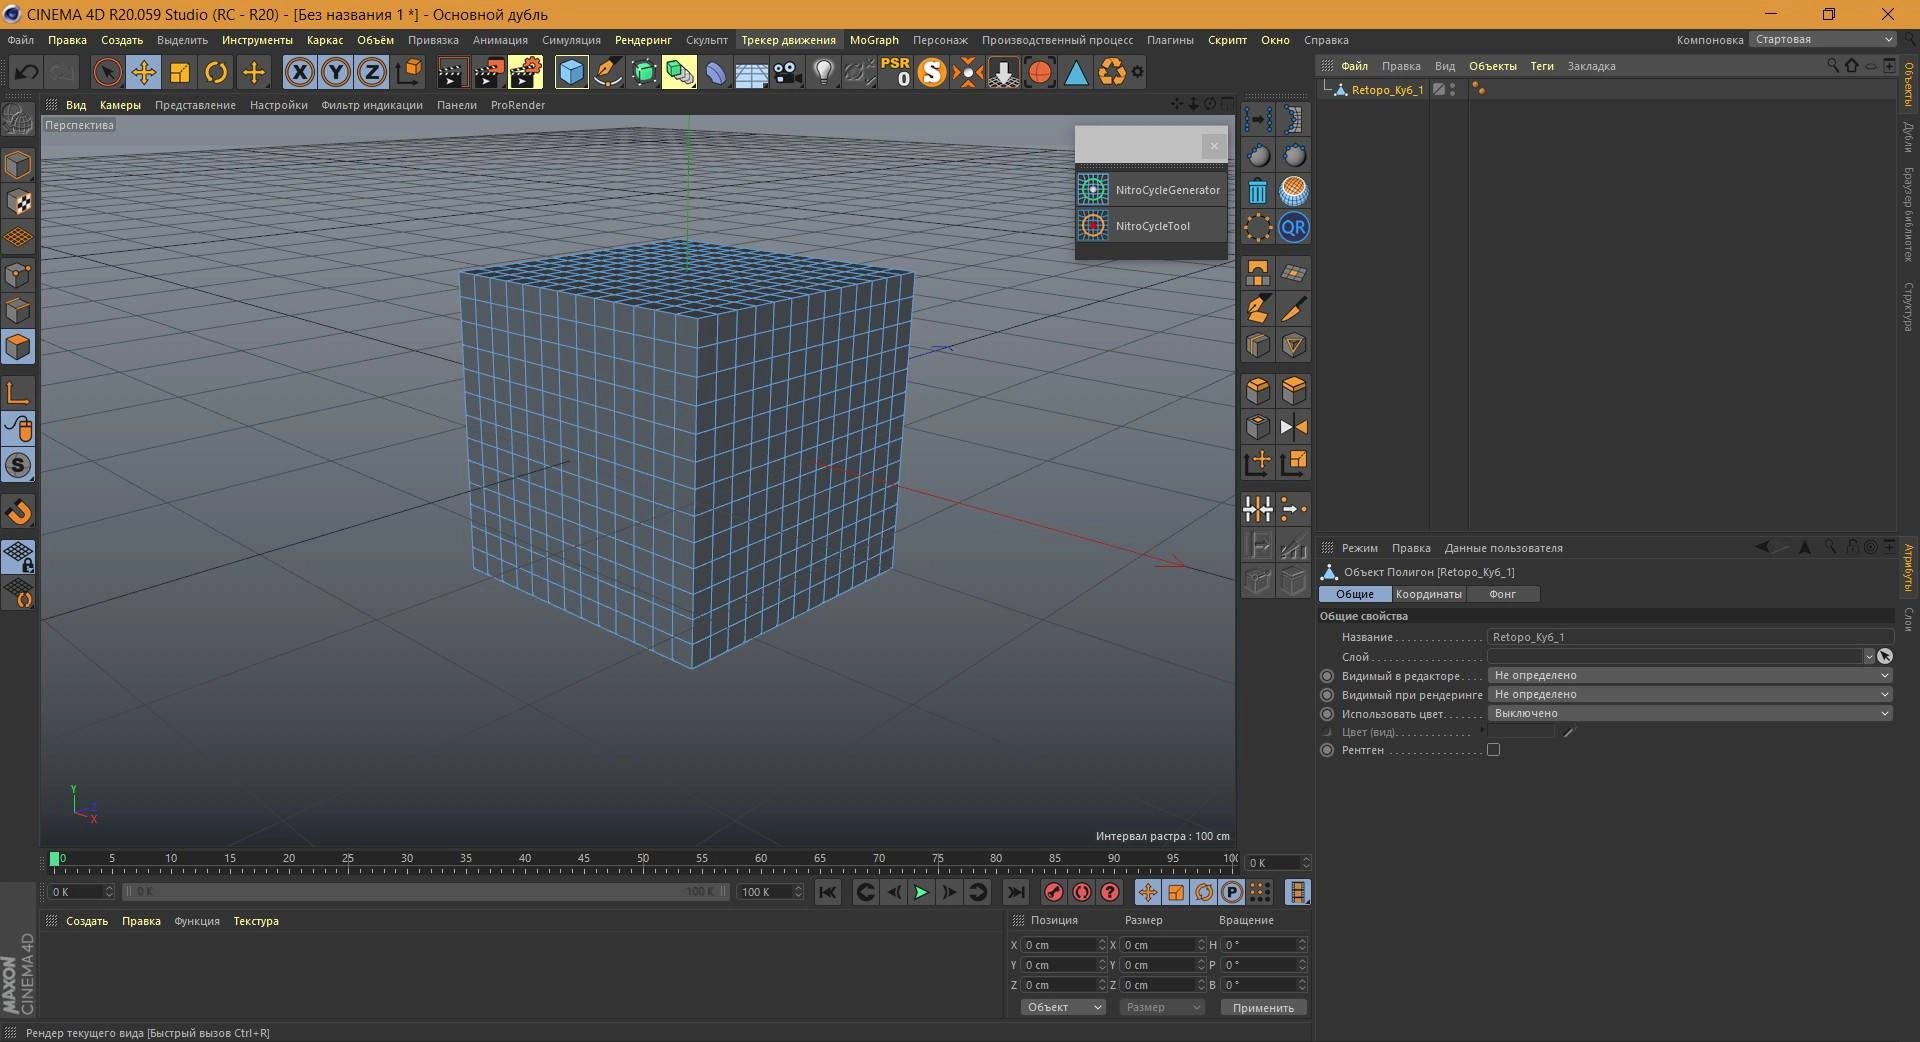Toggle animation dot for Видимый в редакторе
The image size is (1920, 1042).
[x=1327, y=676]
